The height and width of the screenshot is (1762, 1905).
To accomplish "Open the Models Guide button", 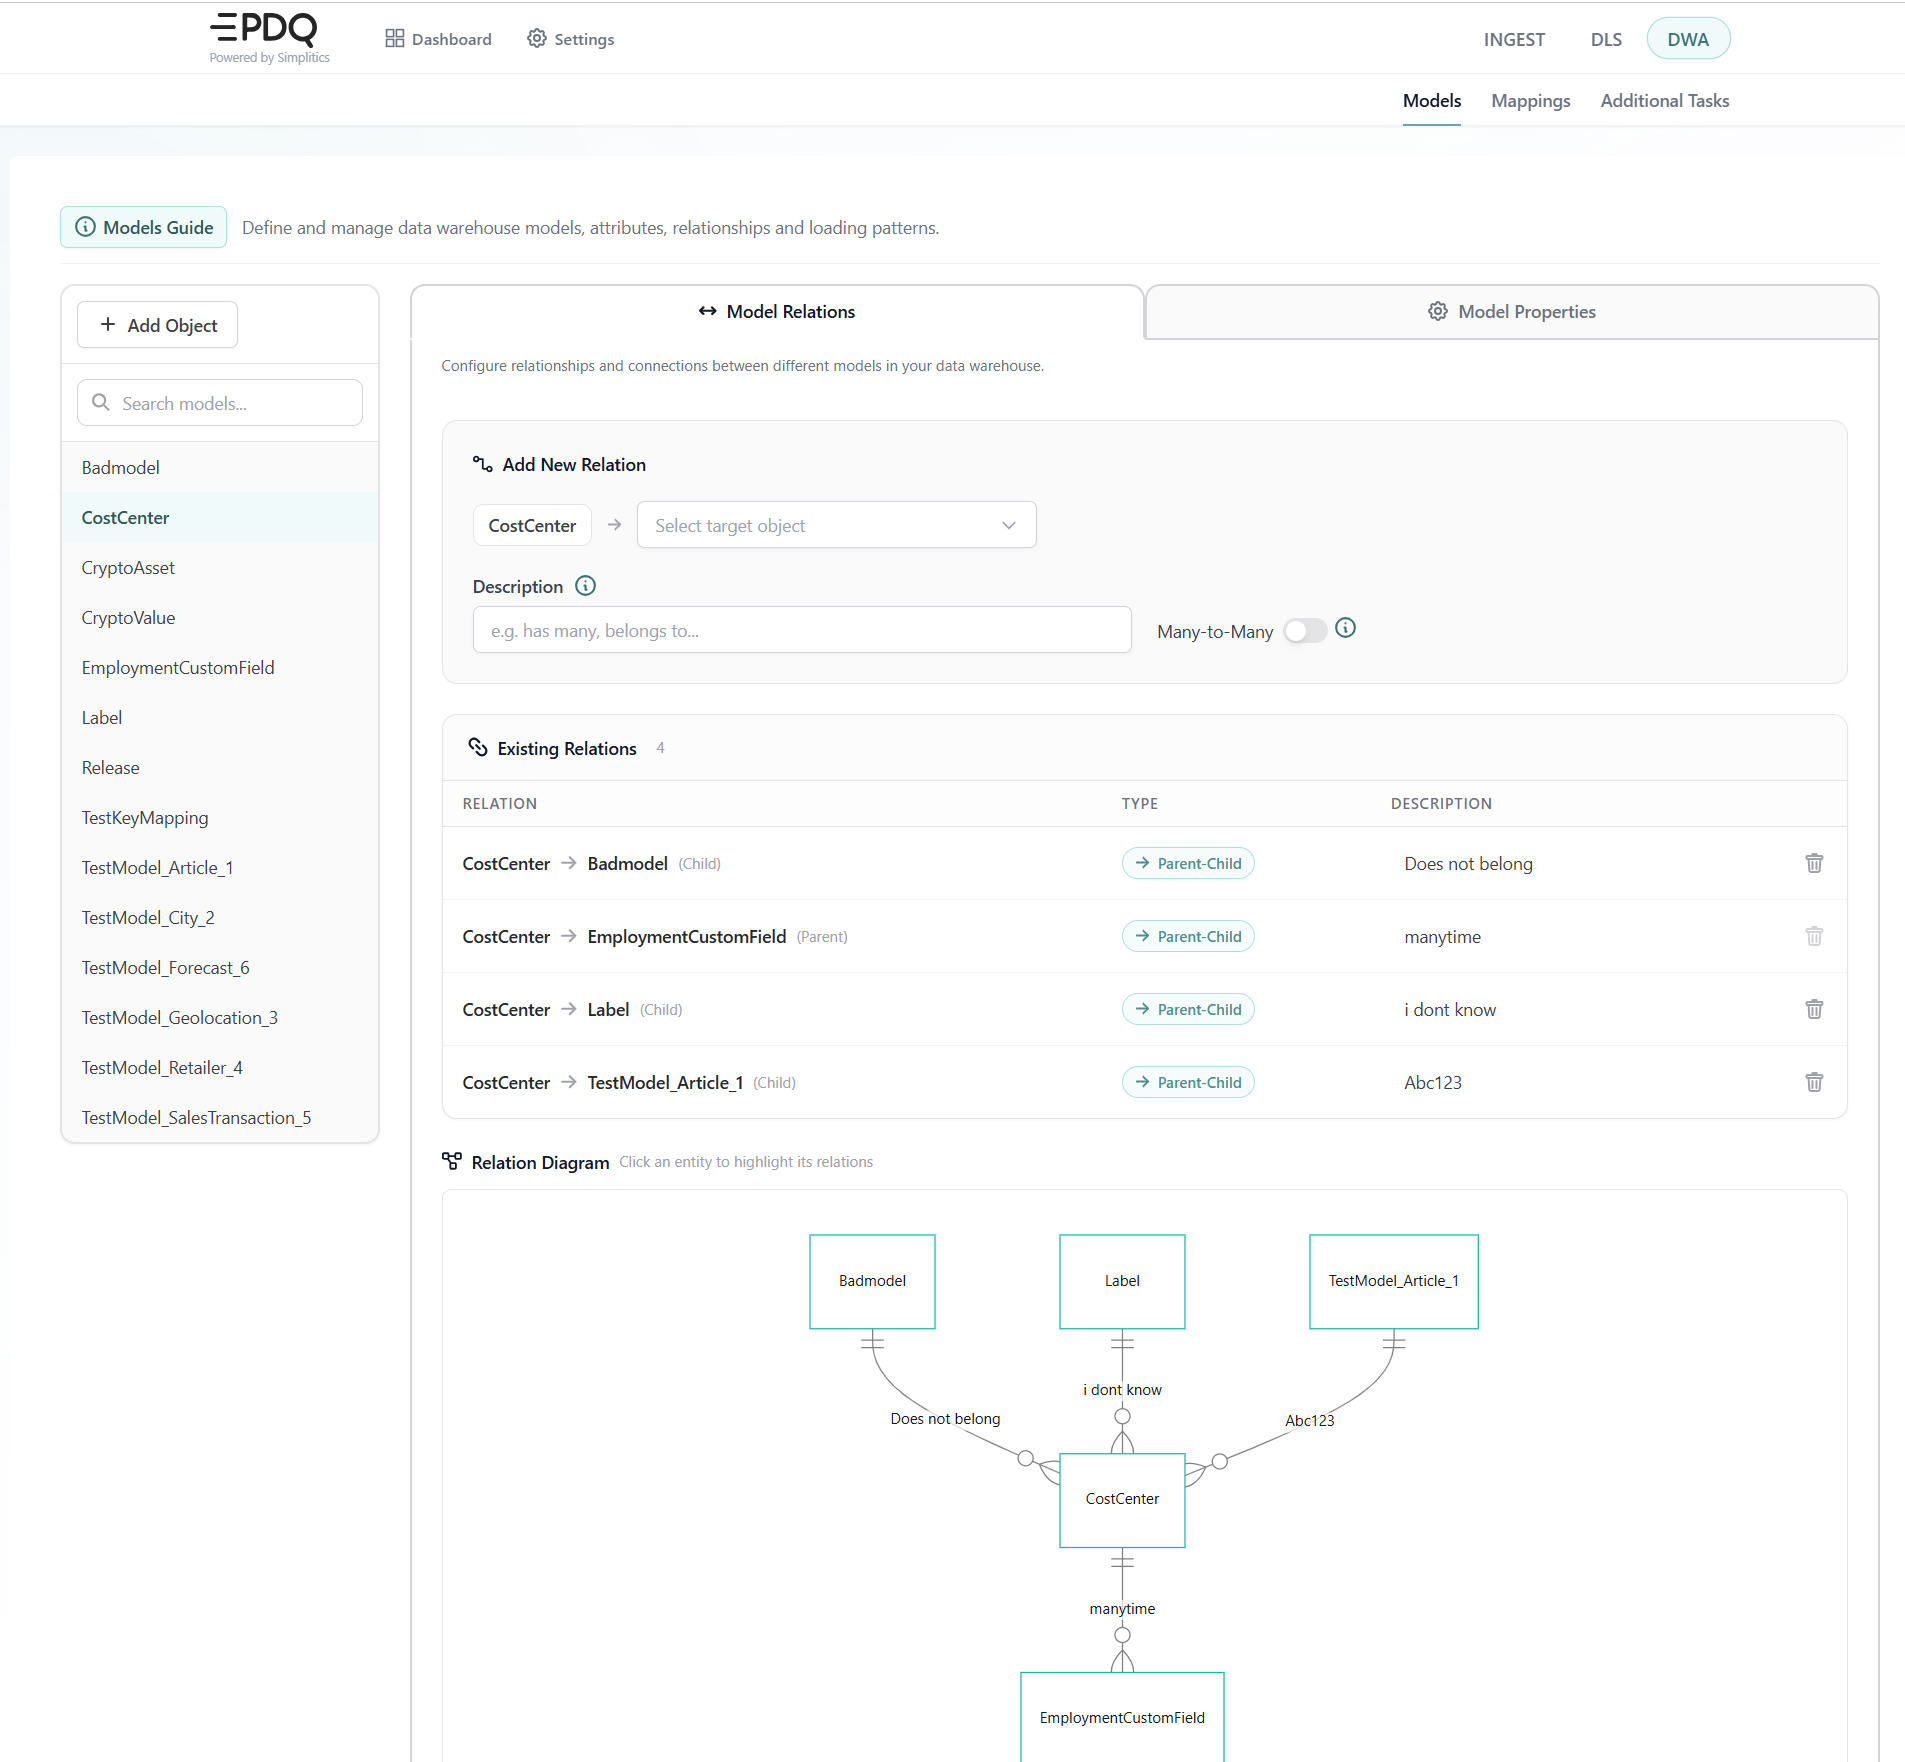I will (144, 227).
